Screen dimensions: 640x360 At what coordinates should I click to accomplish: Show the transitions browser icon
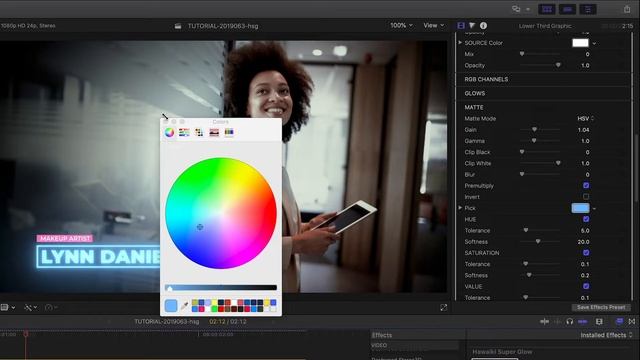click(x=632, y=322)
